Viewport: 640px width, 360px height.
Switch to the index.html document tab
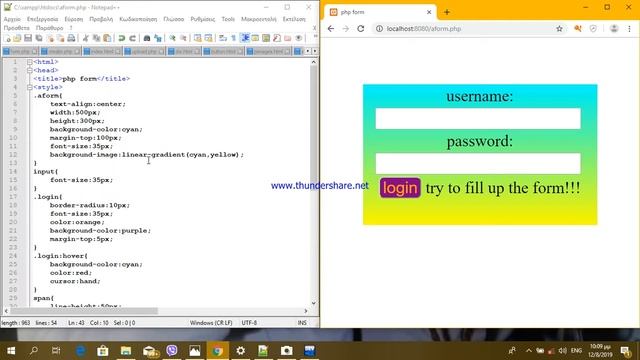click(x=102, y=51)
